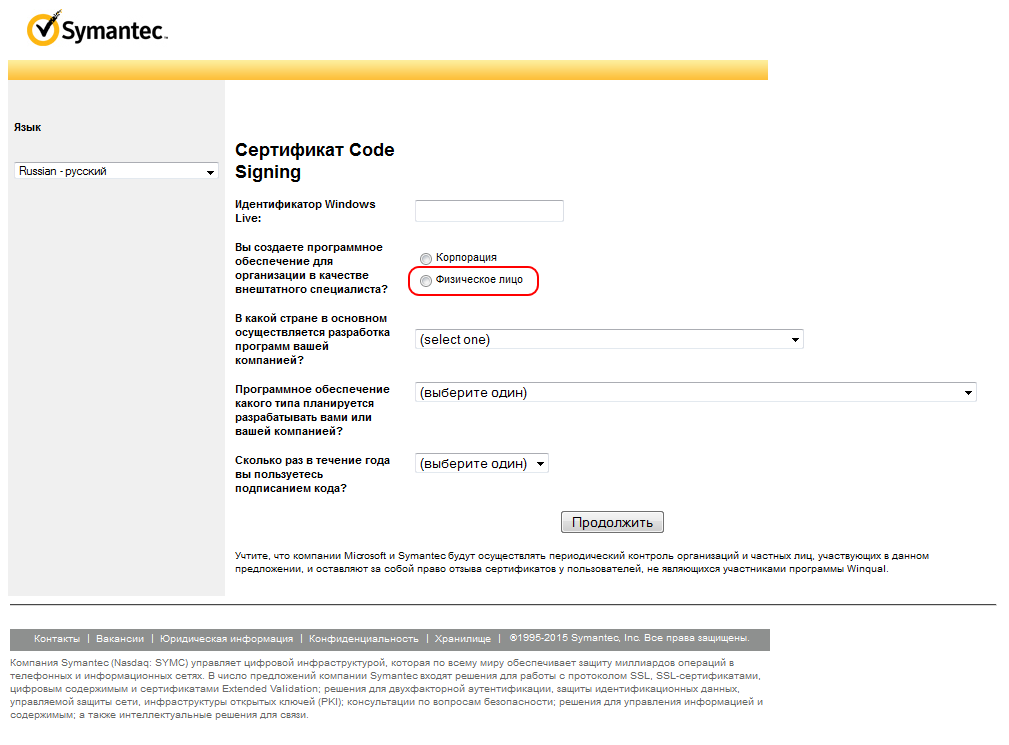
Task: Click the Сертификат Code Signing heading
Action: pyautogui.click(x=314, y=161)
